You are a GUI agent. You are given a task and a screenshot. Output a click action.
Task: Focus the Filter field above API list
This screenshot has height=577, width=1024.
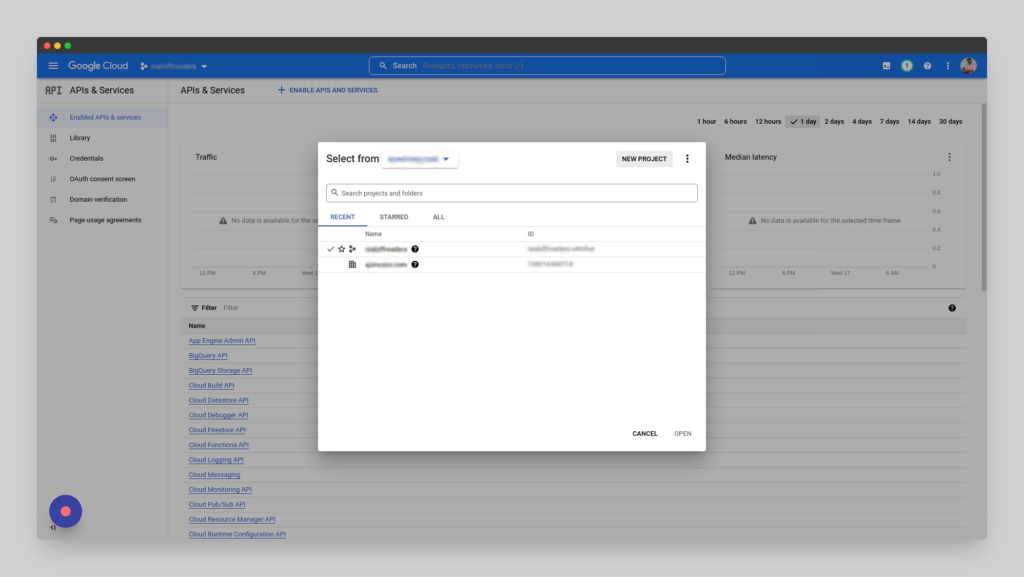point(231,308)
